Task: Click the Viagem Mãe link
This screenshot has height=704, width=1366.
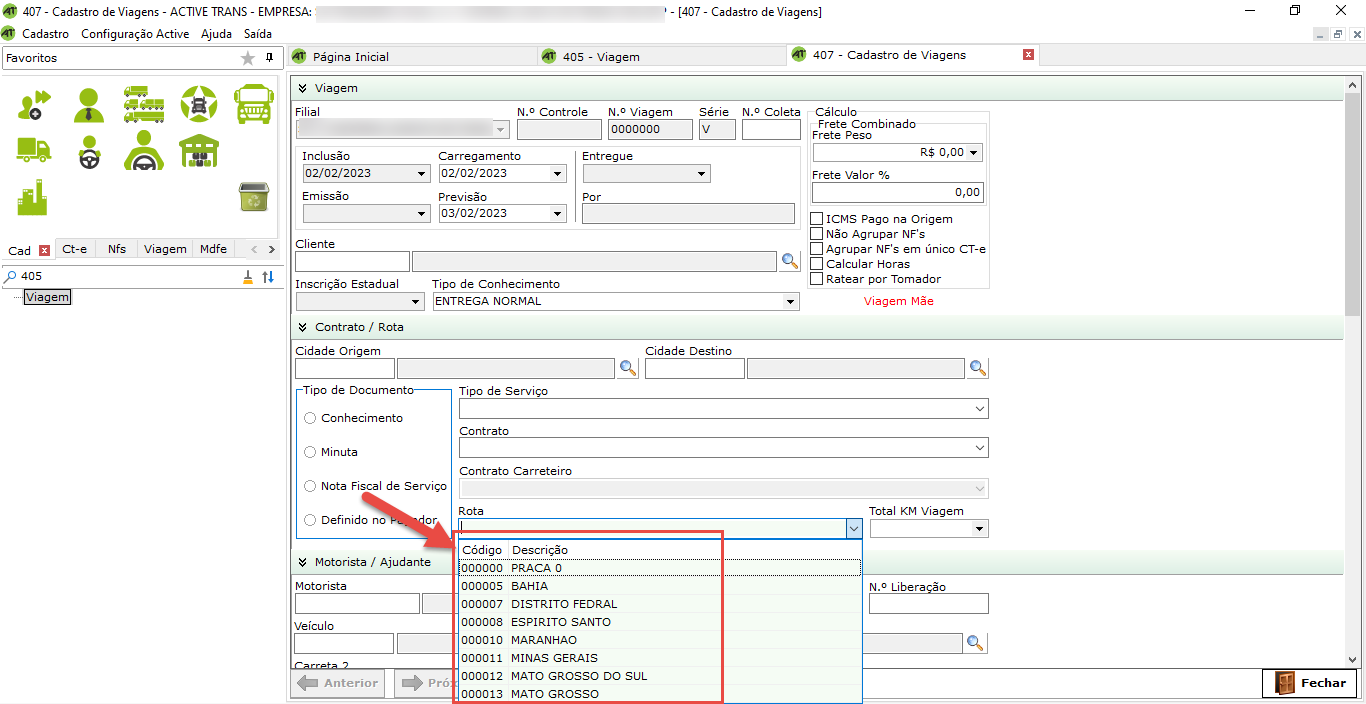Action: click(x=899, y=301)
